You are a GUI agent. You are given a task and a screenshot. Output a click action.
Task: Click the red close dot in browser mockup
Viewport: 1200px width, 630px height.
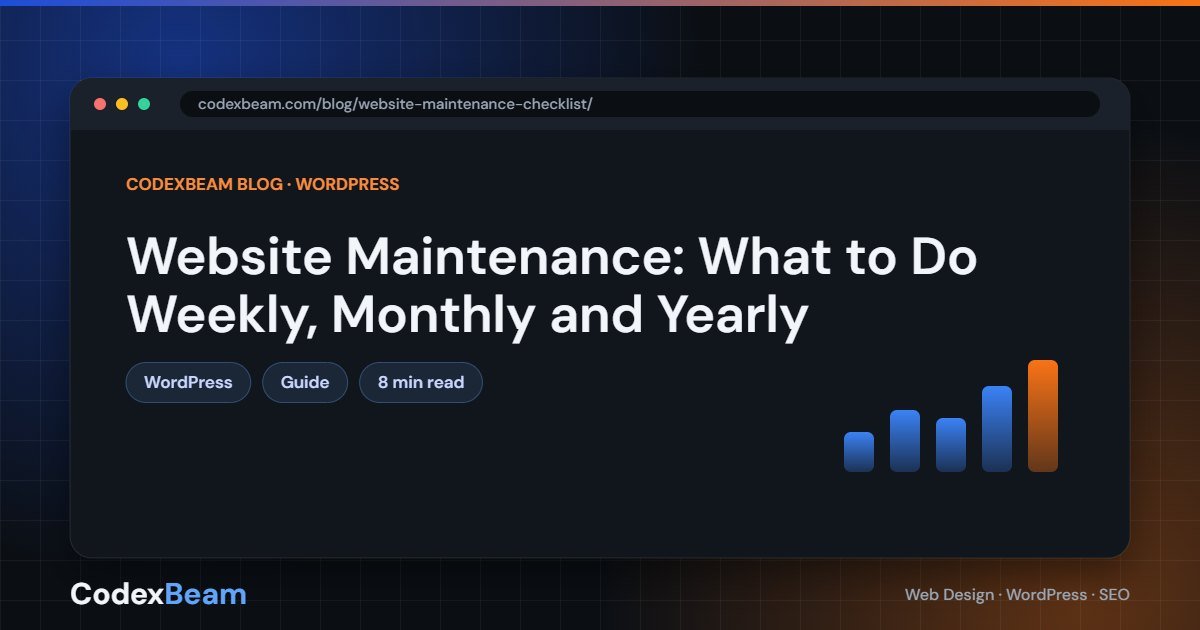[x=100, y=104]
